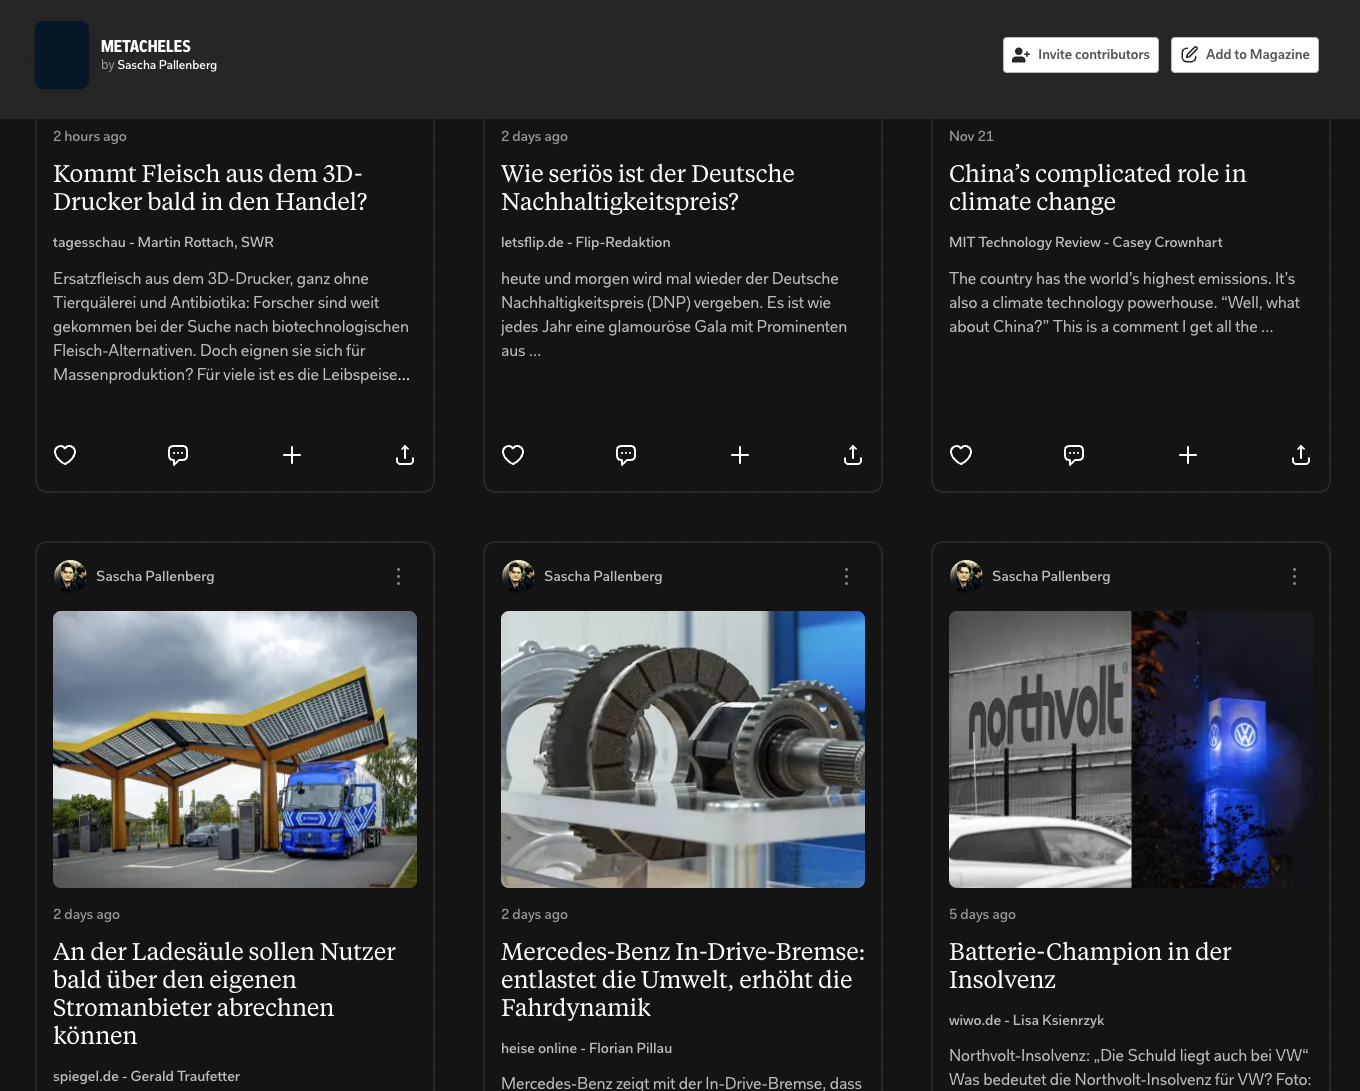Flip the Nachhaltigkeitspreis article with its plus icon

[x=740, y=455]
